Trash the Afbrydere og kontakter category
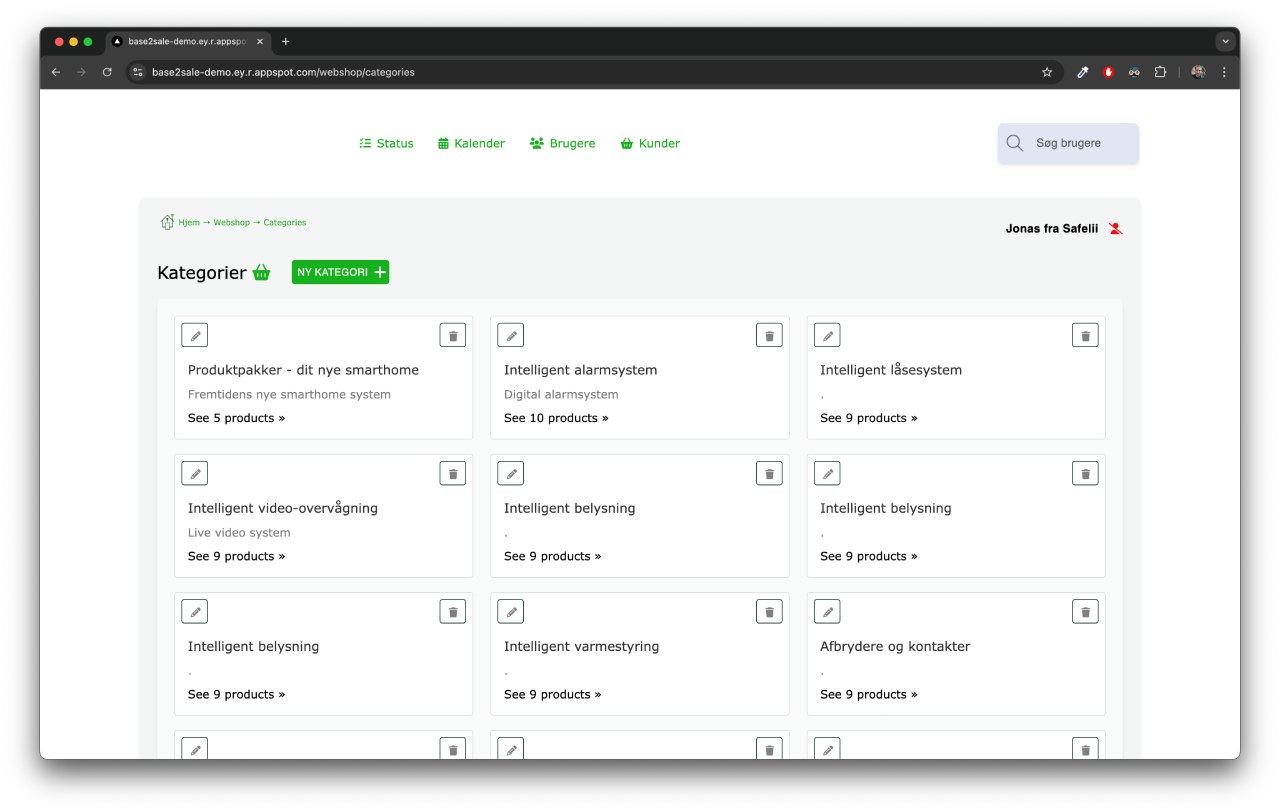1280x812 pixels. point(1085,612)
